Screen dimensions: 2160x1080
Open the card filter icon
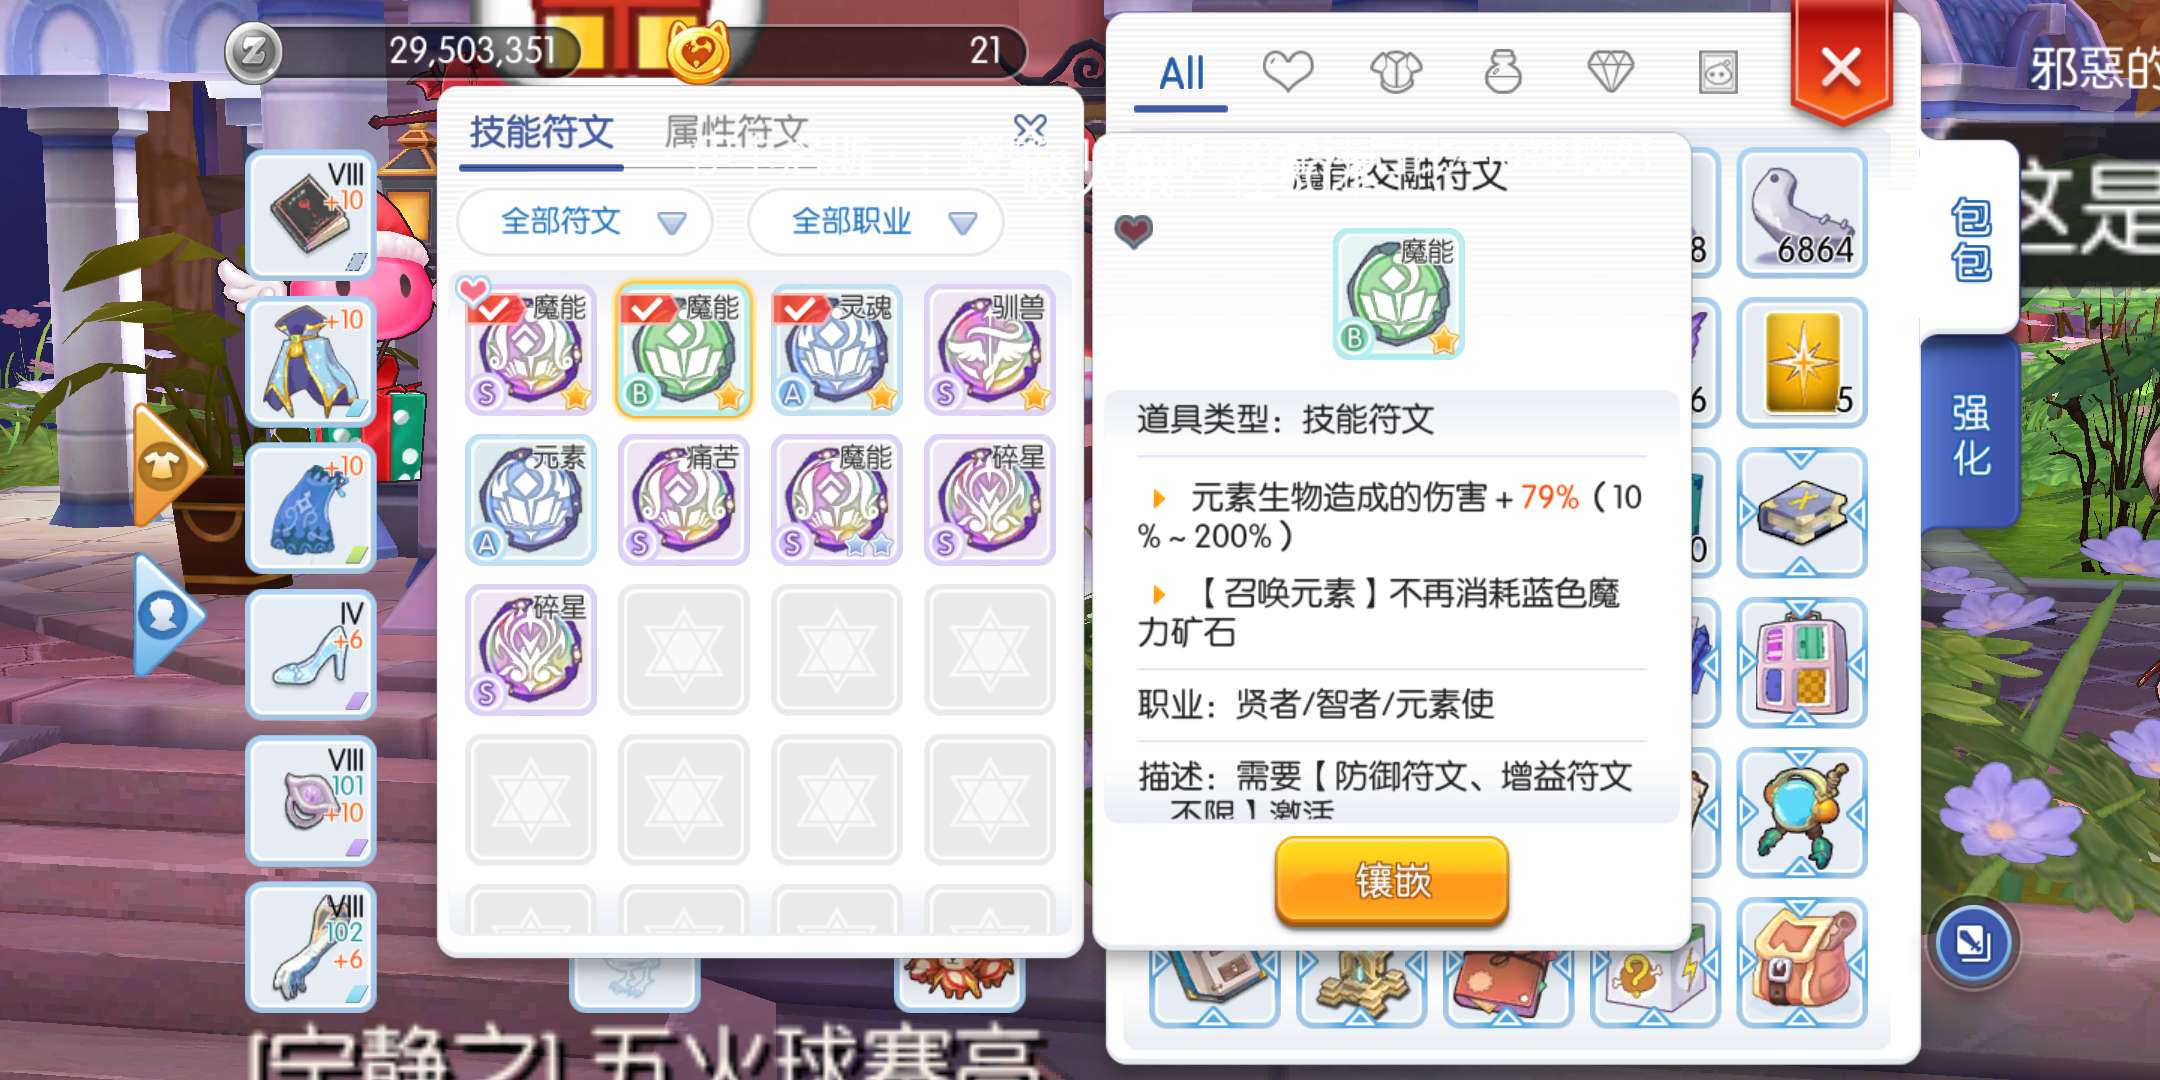tap(1718, 72)
